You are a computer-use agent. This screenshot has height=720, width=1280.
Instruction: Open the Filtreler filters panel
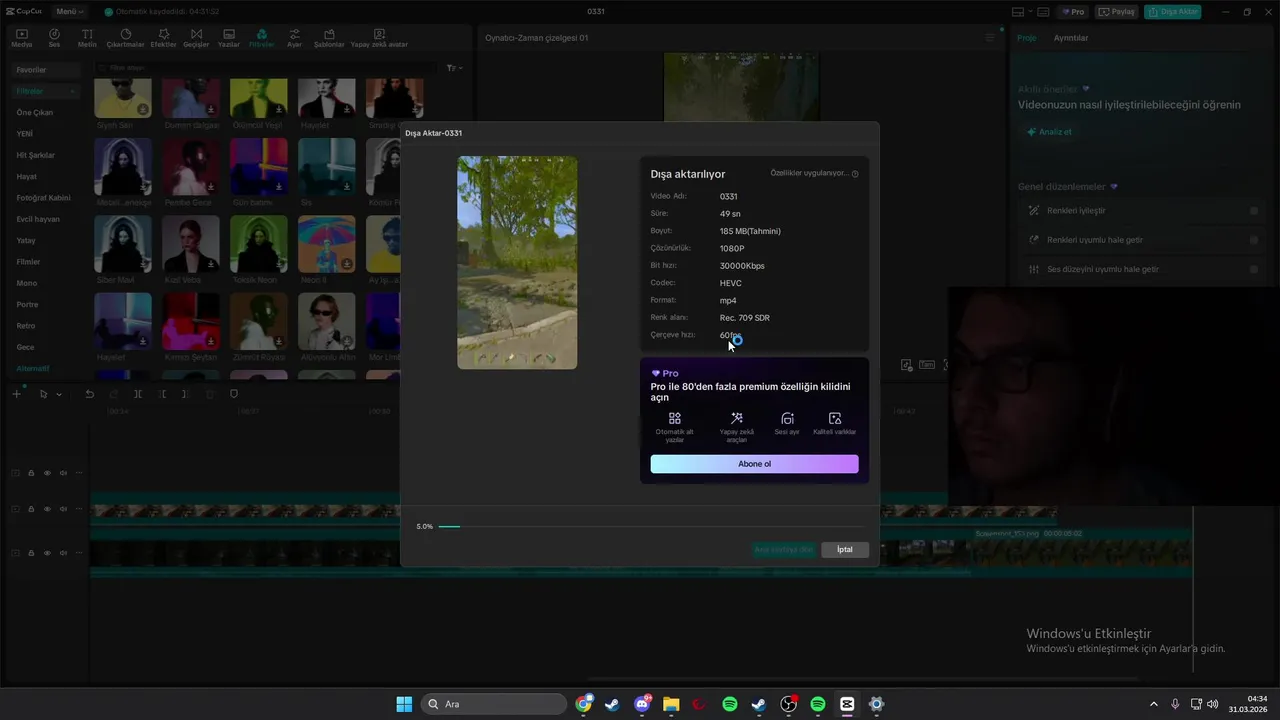pyautogui.click(x=261, y=38)
